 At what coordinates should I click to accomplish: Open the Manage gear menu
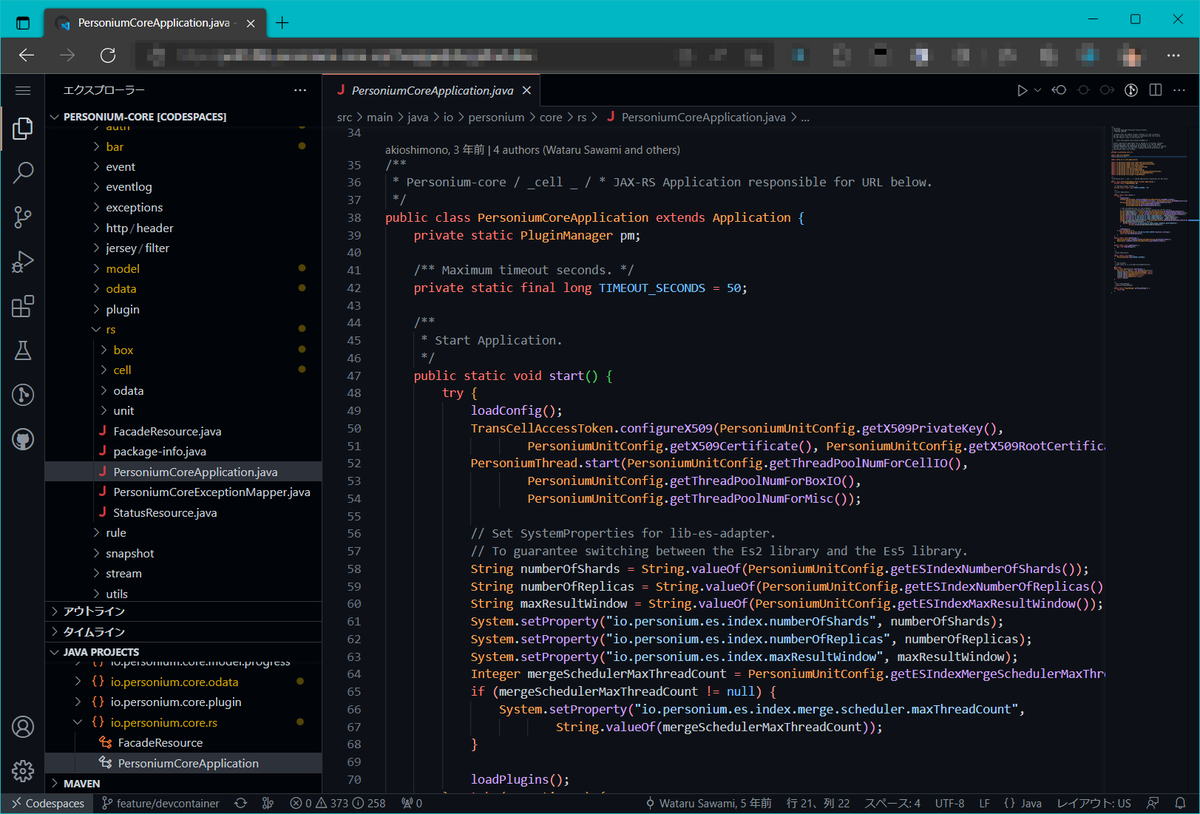pyautogui.click(x=22, y=771)
